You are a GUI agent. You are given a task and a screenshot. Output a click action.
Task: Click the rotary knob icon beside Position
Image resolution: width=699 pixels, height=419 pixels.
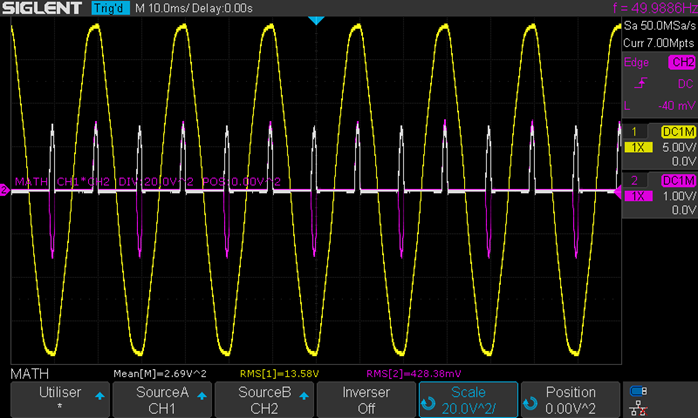click(530, 403)
